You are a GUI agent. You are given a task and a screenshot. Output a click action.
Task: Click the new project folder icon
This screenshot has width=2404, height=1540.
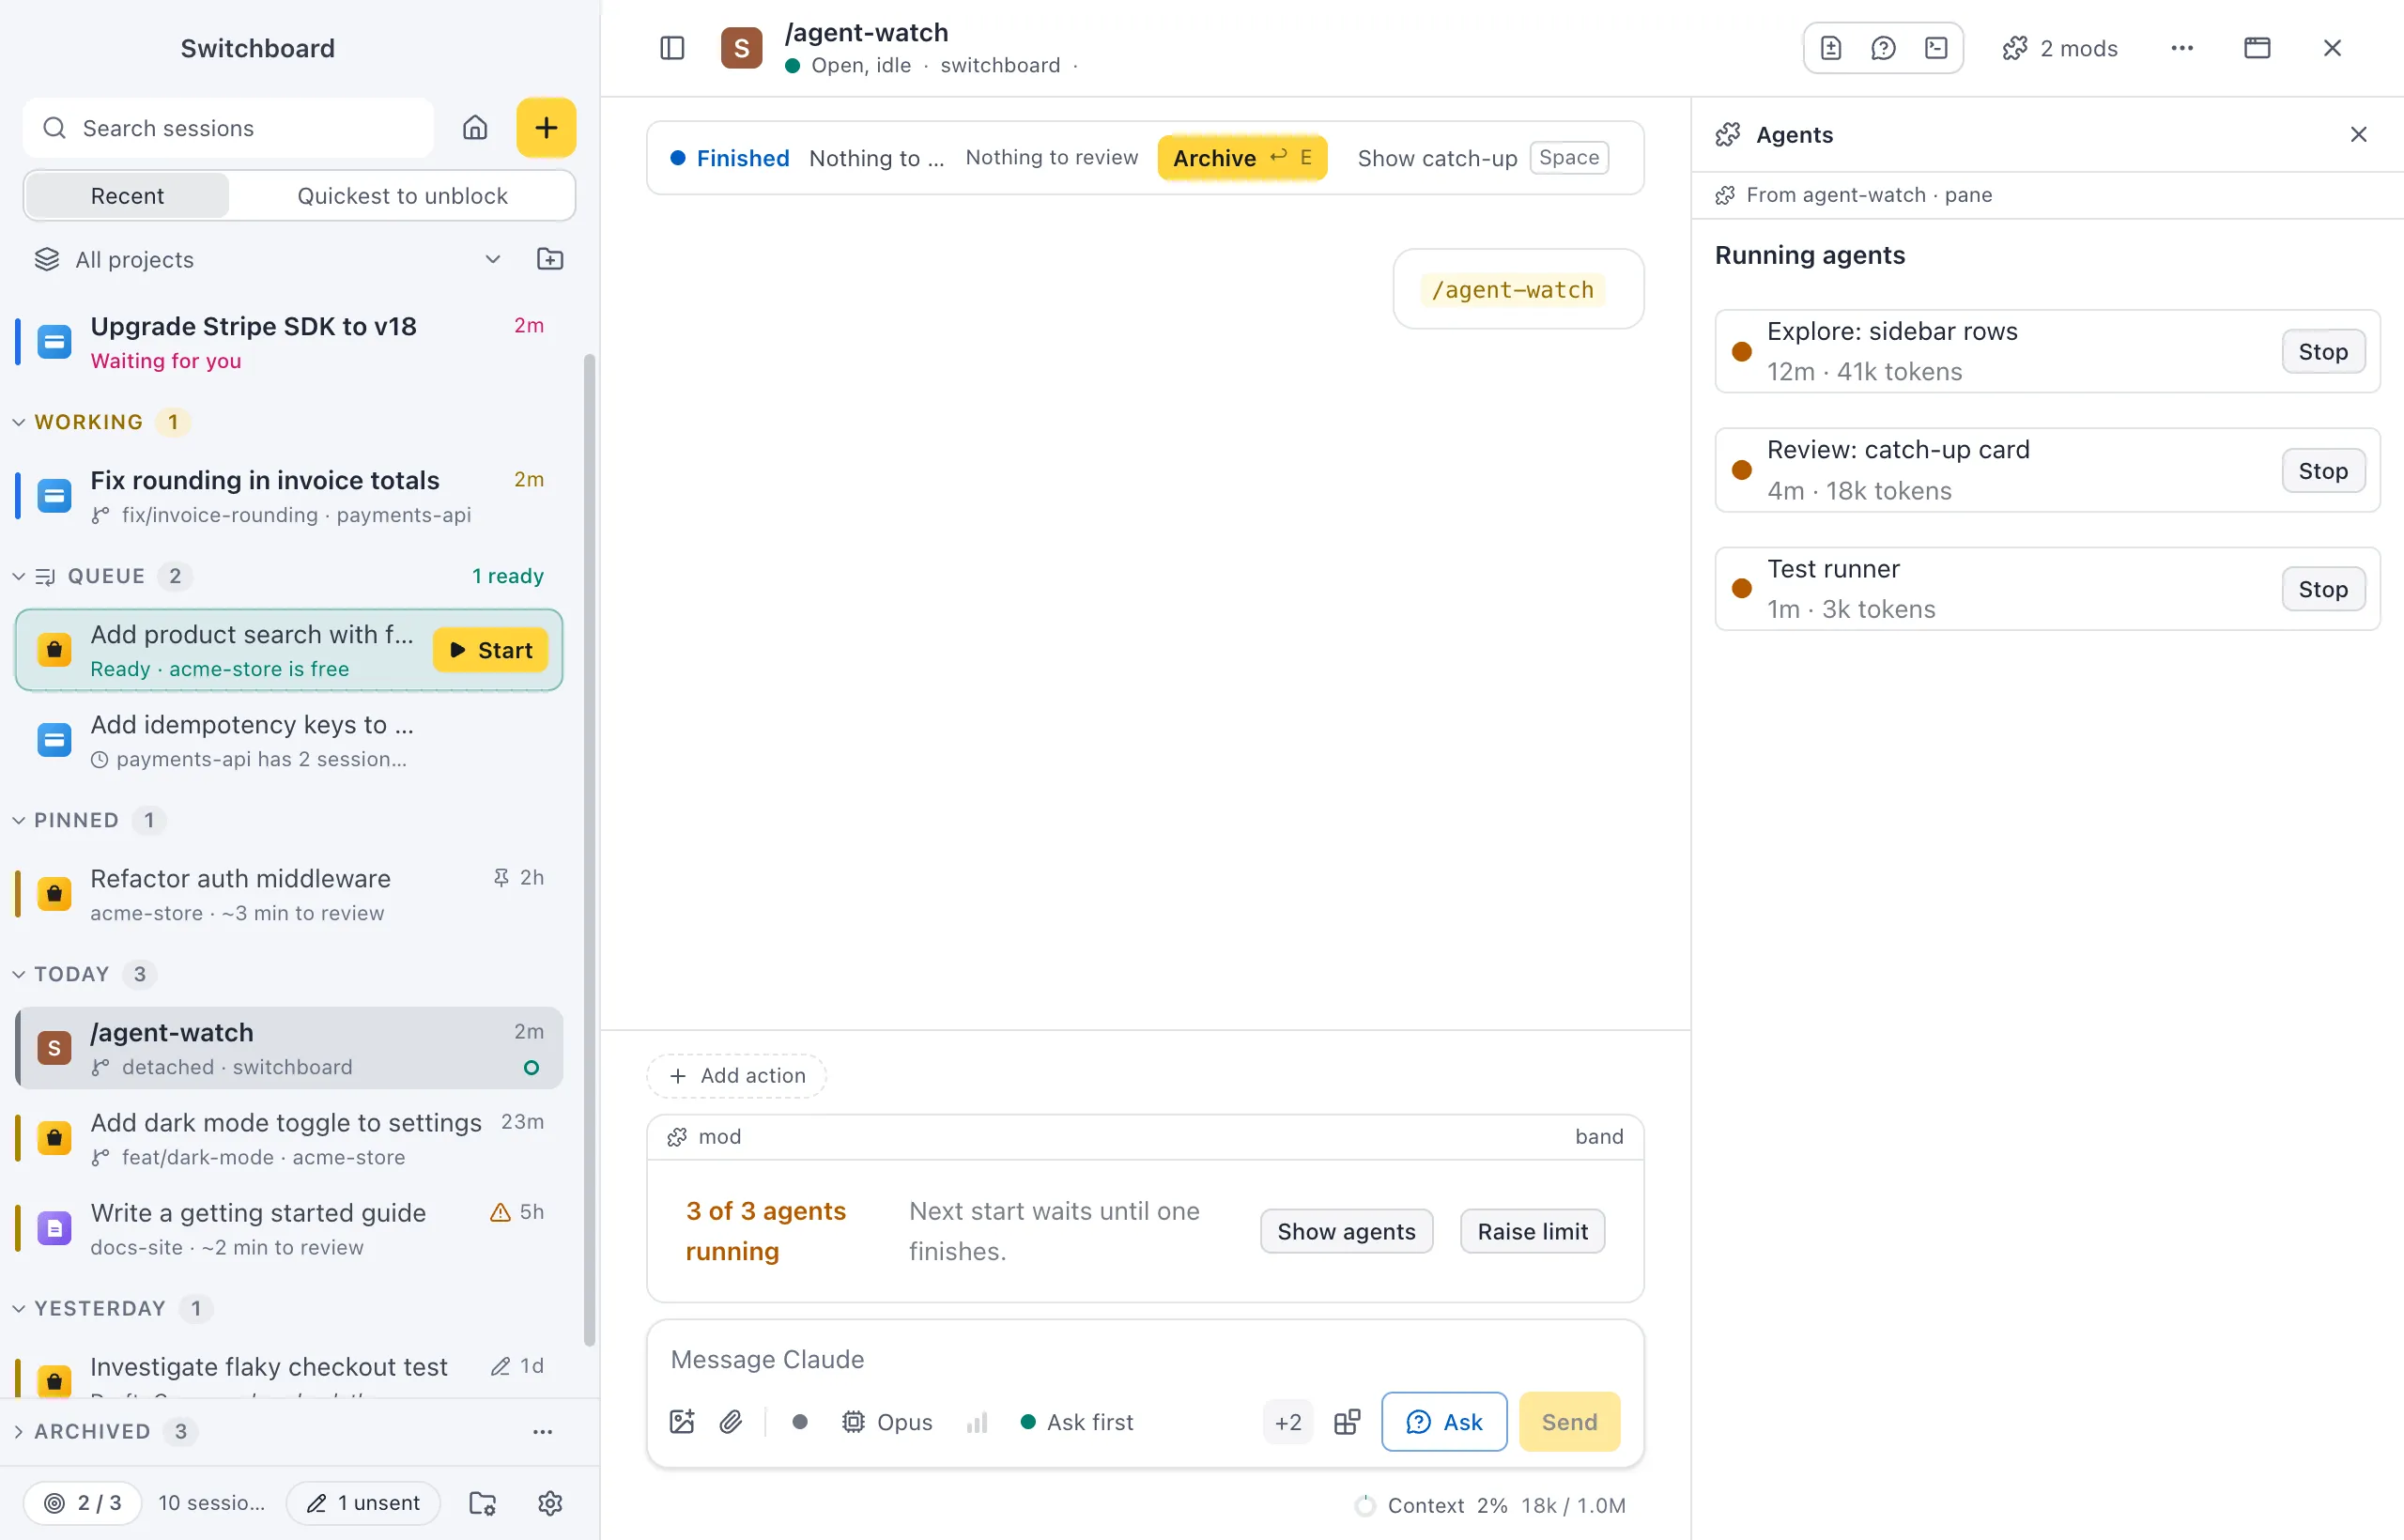[550, 260]
